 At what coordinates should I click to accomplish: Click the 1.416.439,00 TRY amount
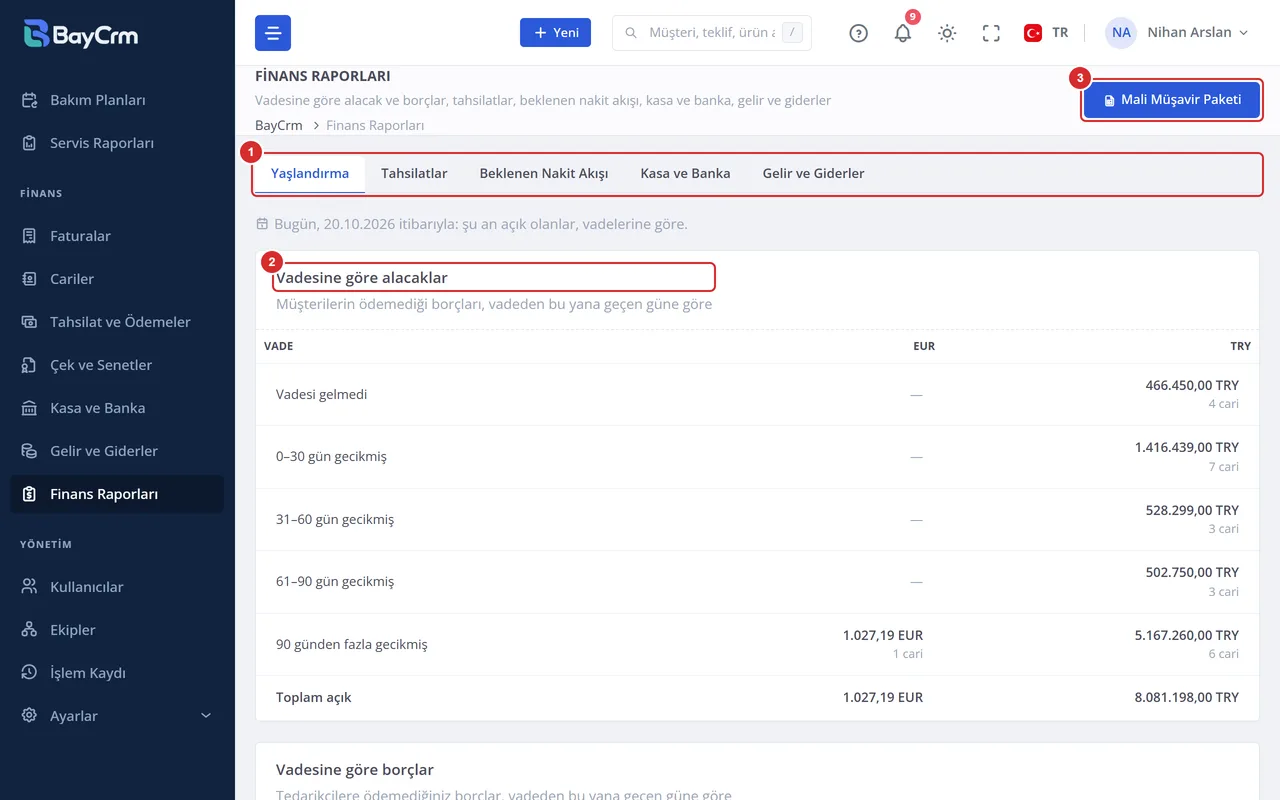pyautogui.click(x=1187, y=447)
